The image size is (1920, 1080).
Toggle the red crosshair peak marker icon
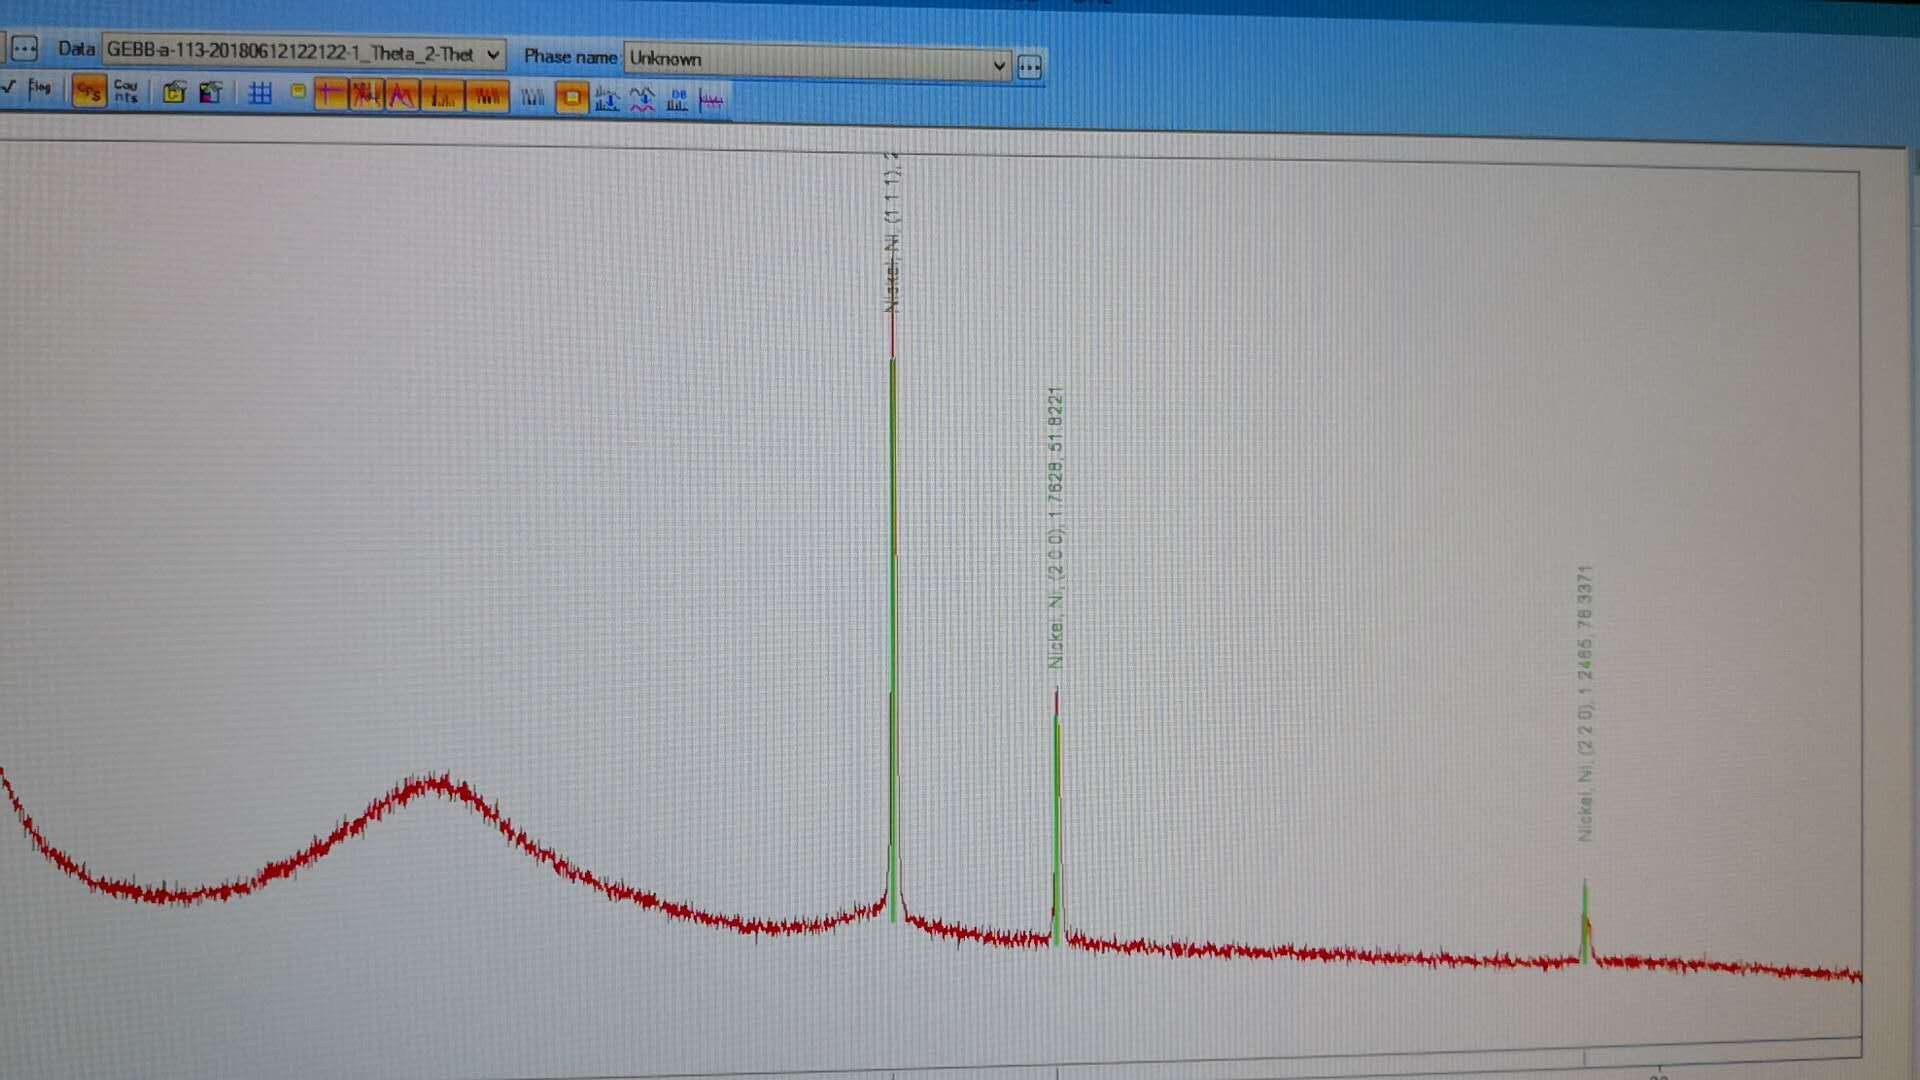click(330, 94)
